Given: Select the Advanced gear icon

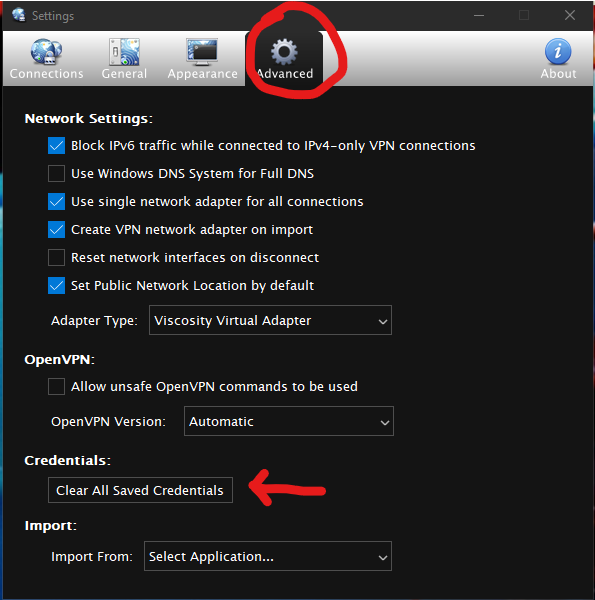Looking at the screenshot, I should click(284, 52).
